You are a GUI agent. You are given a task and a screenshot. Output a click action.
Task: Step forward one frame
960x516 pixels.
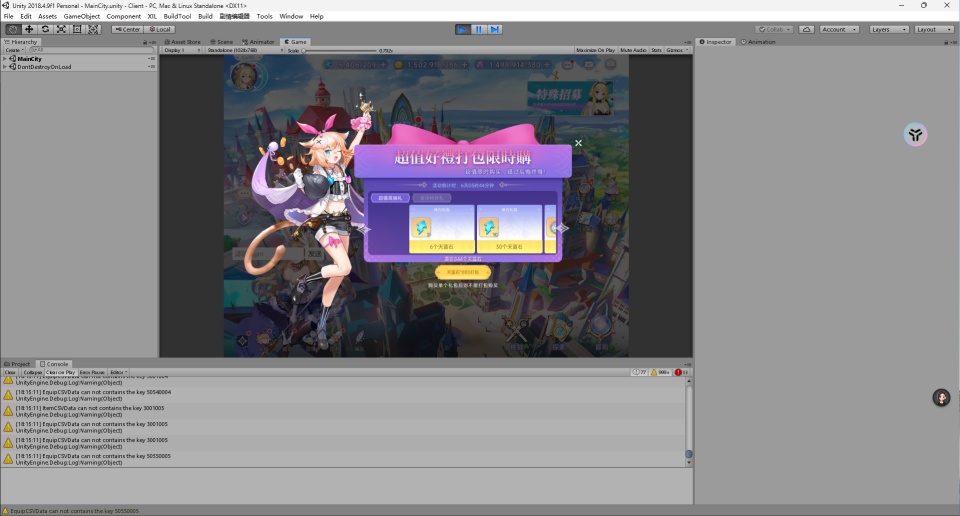(x=495, y=29)
